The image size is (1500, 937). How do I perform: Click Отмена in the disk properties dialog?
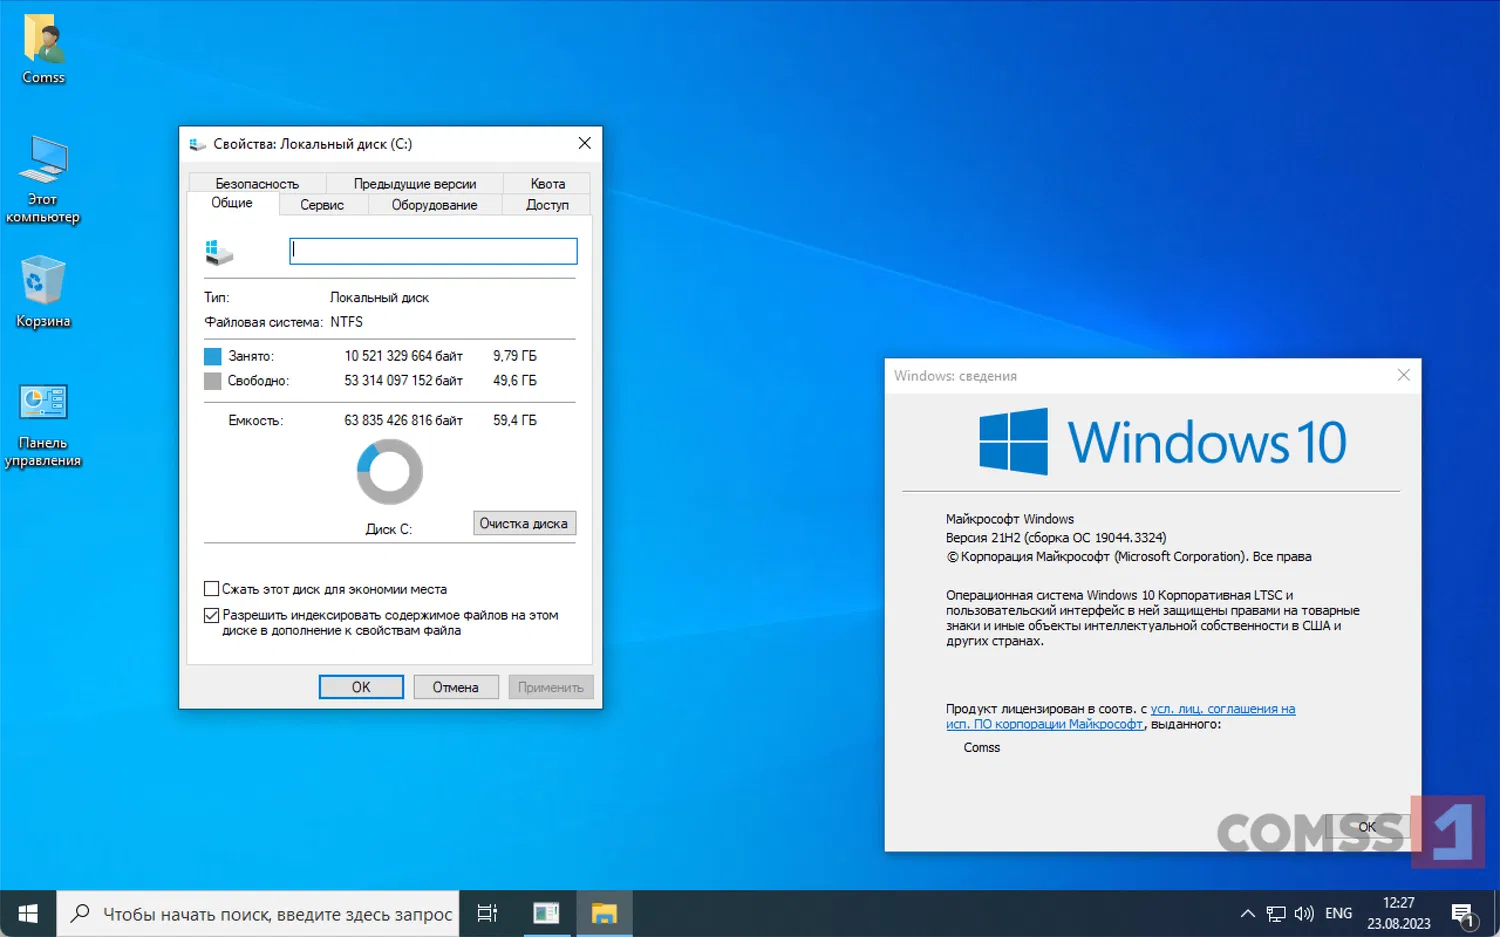(x=455, y=687)
